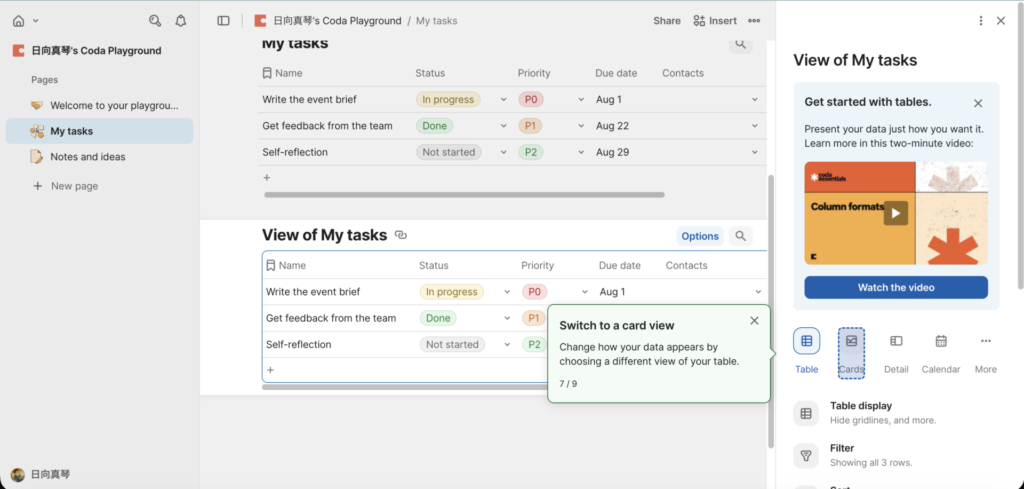Open Status dropdown for Self-reflection in top table
Image resolution: width=1024 pixels, height=489 pixels.
tap(502, 152)
